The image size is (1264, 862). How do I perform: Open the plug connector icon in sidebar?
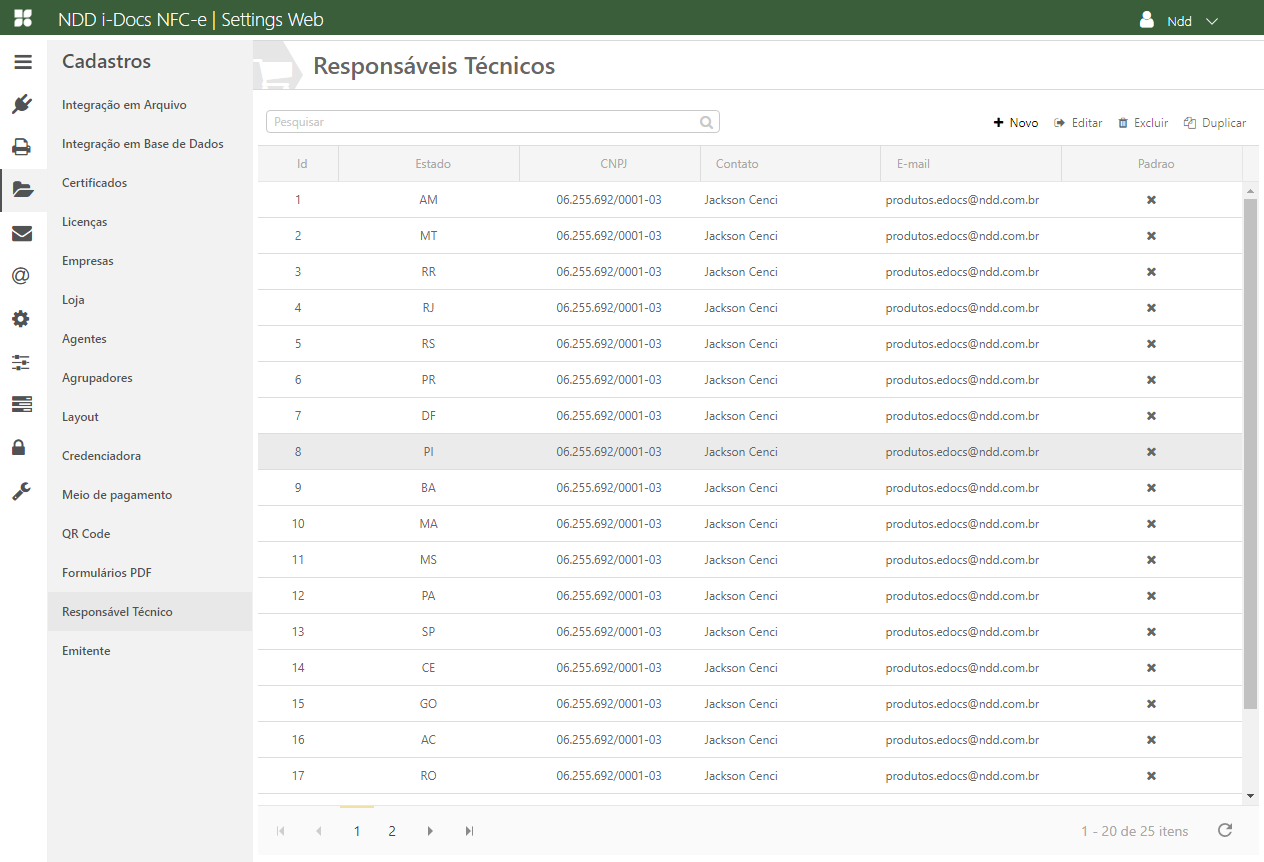click(x=22, y=104)
